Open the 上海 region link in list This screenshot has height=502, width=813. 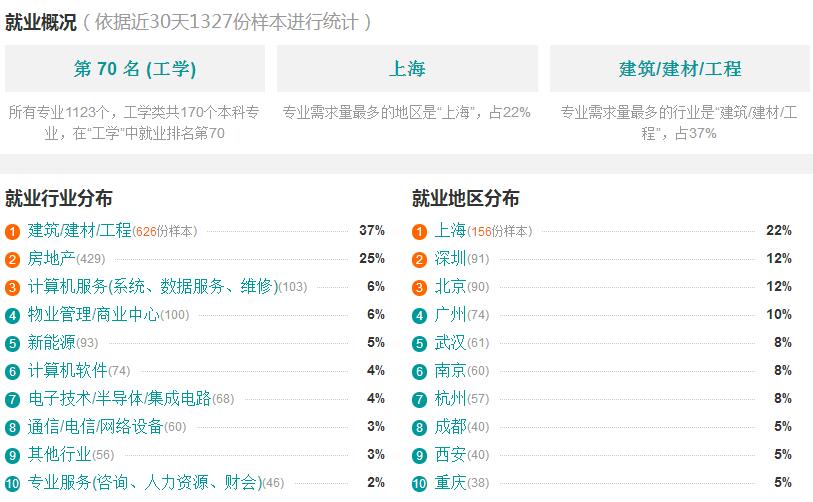[450, 231]
